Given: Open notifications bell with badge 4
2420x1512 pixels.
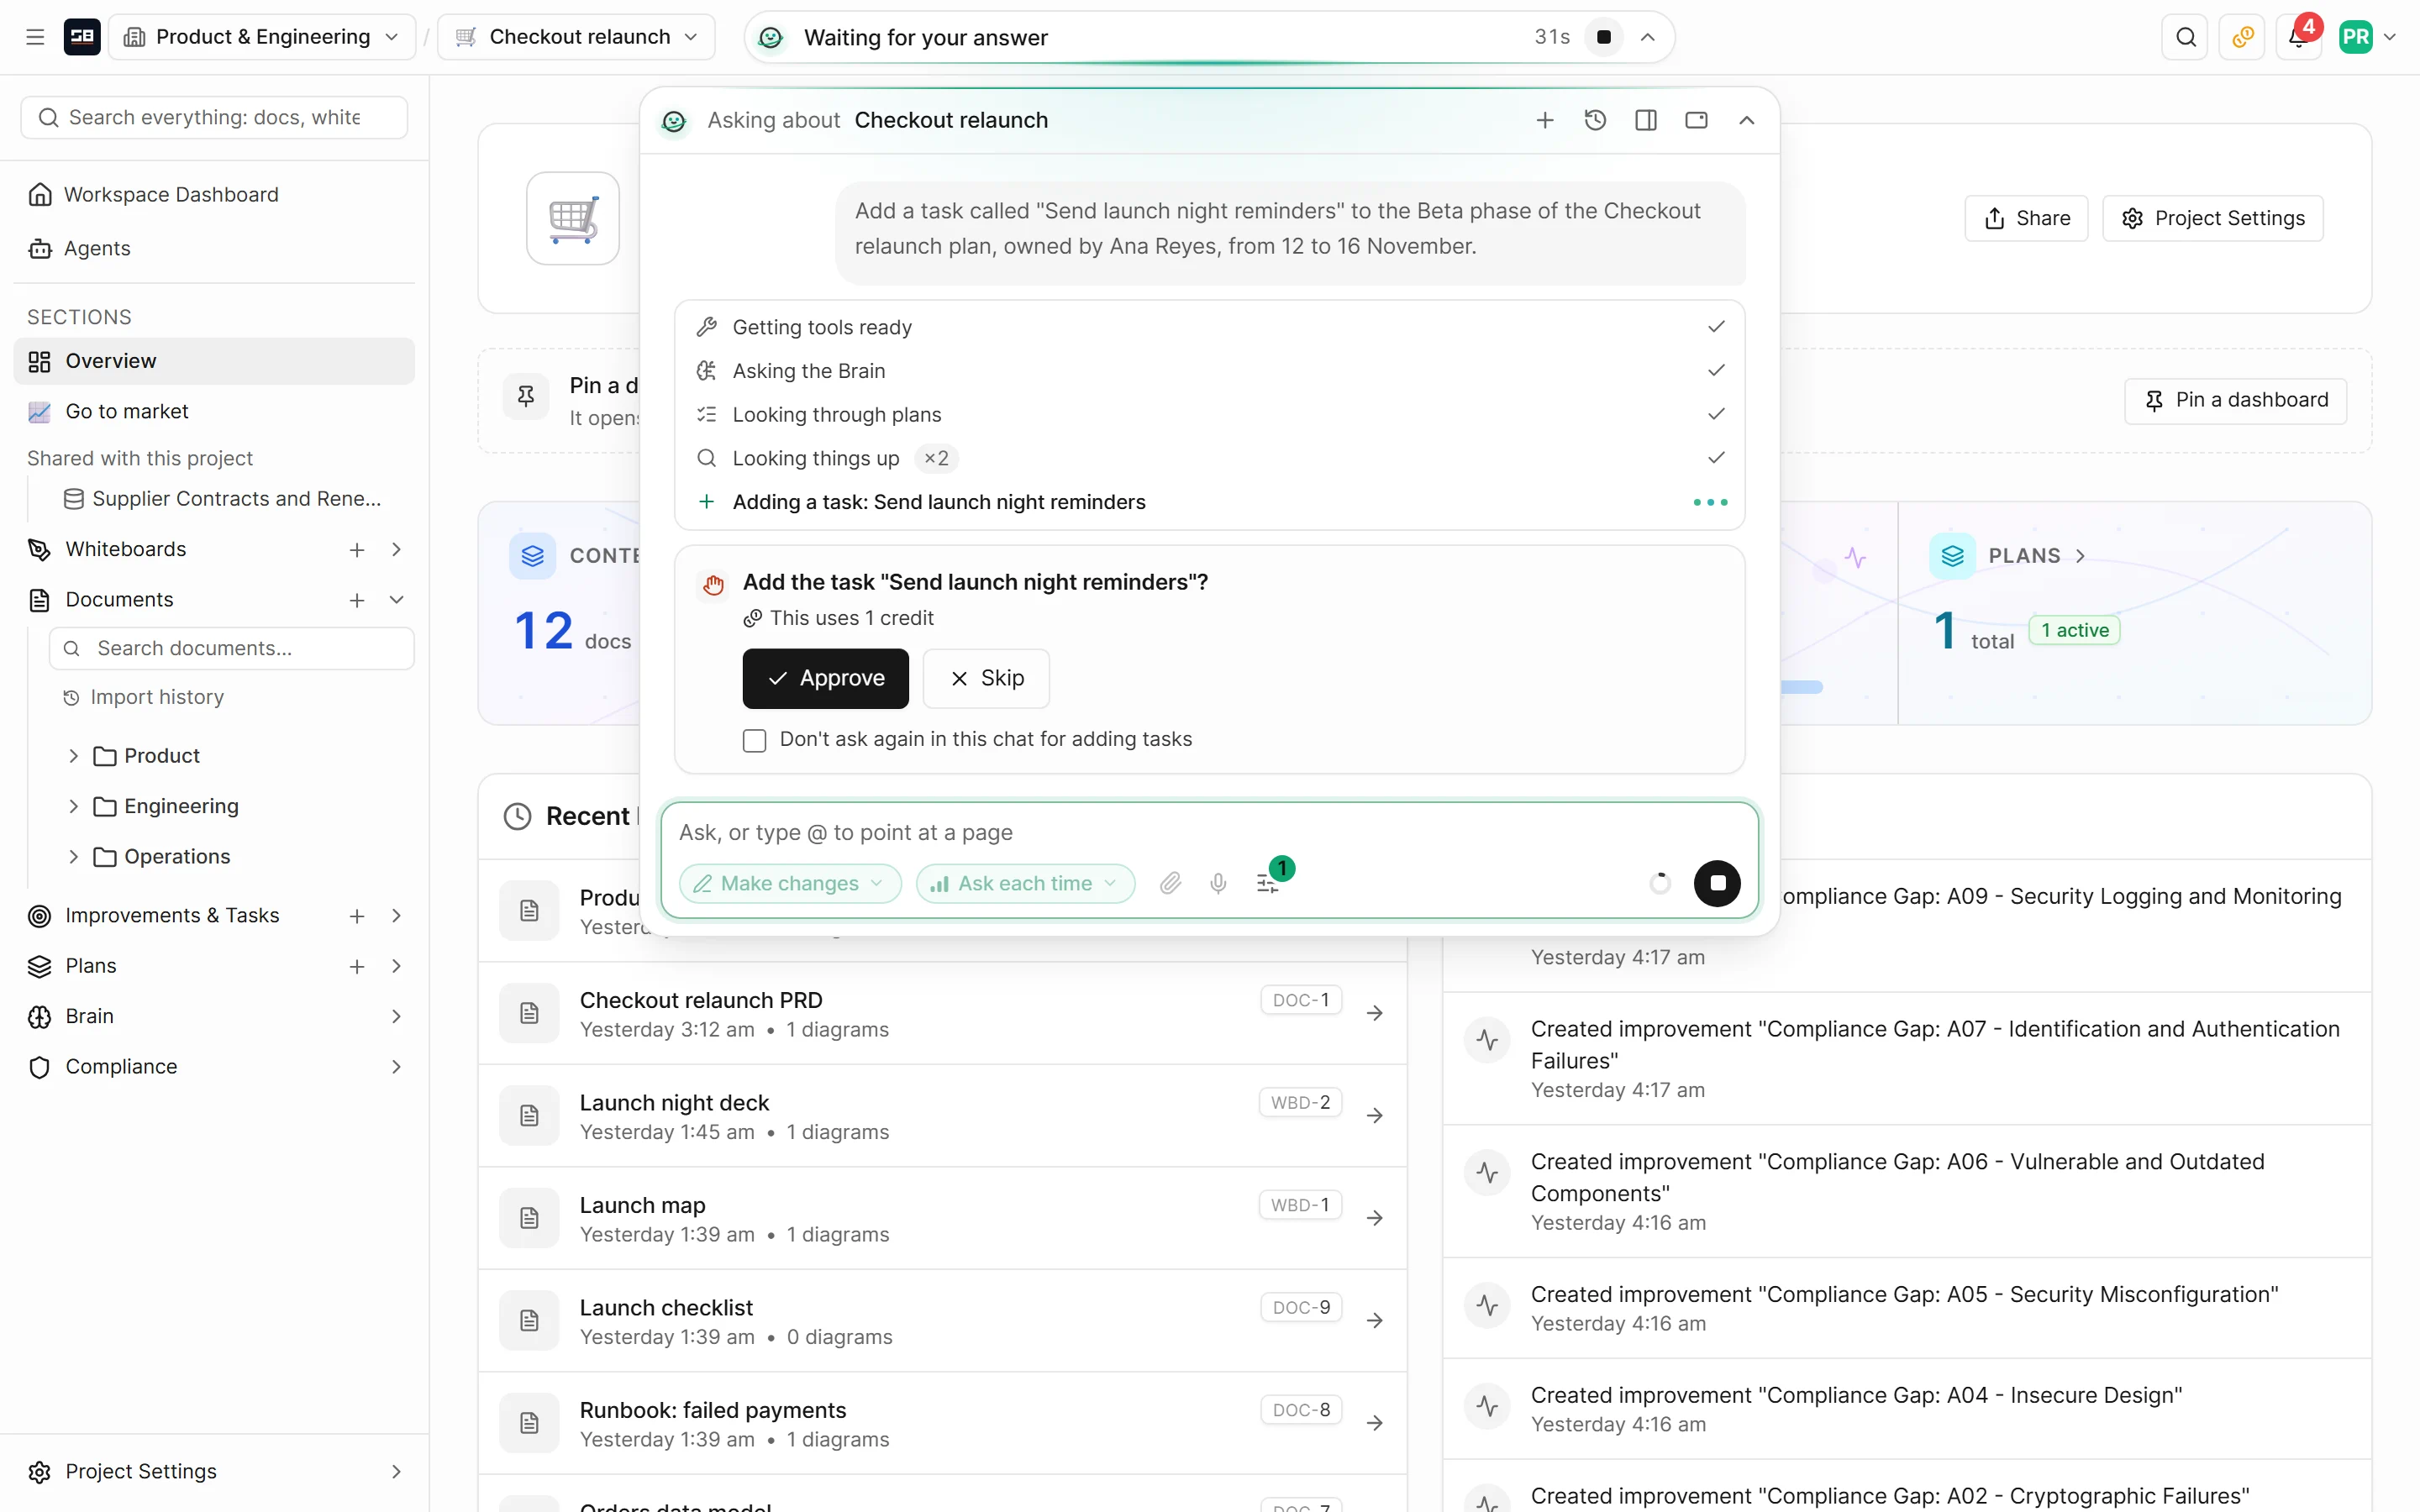Looking at the screenshot, I should click(2299, 37).
